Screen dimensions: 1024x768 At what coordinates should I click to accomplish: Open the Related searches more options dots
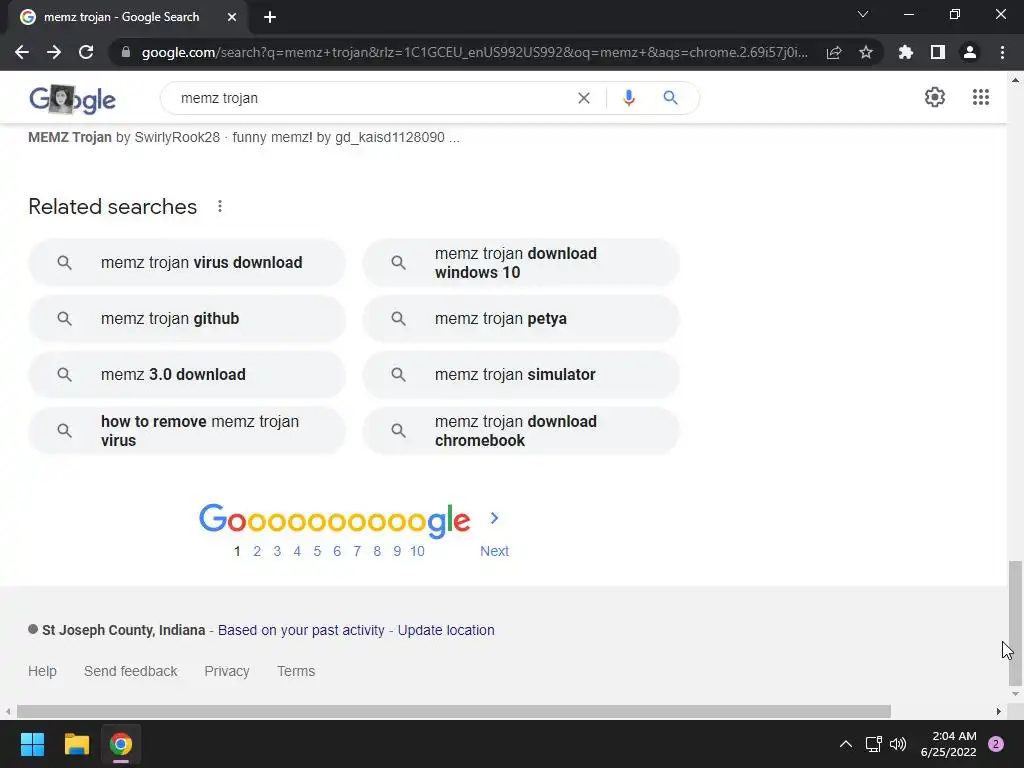pyautogui.click(x=220, y=206)
